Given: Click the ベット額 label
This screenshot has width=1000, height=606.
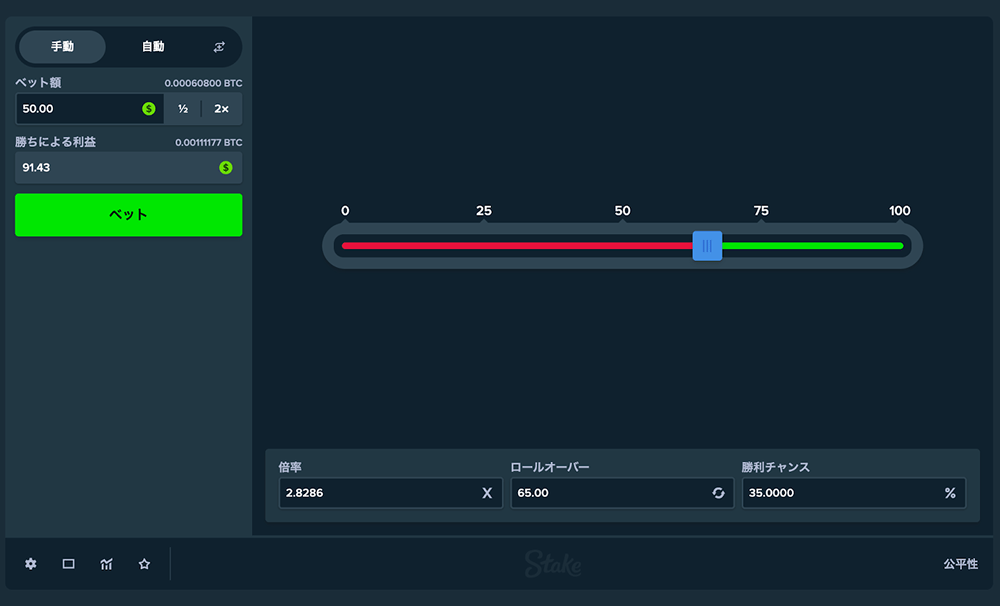Looking at the screenshot, I should (x=38, y=82).
